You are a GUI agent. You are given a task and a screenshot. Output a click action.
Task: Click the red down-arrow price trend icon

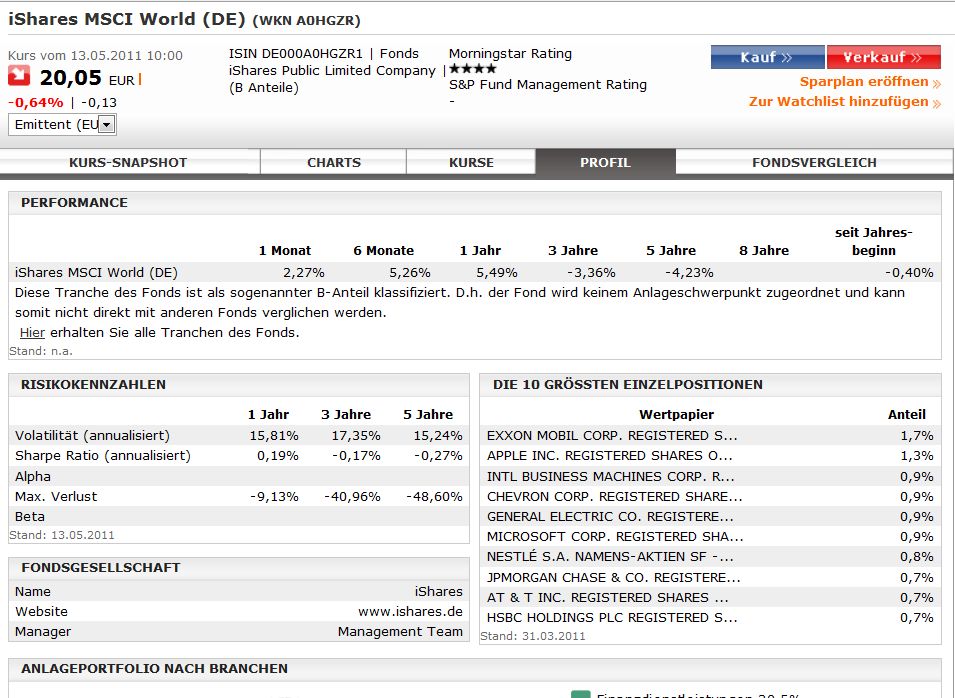coord(19,76)
